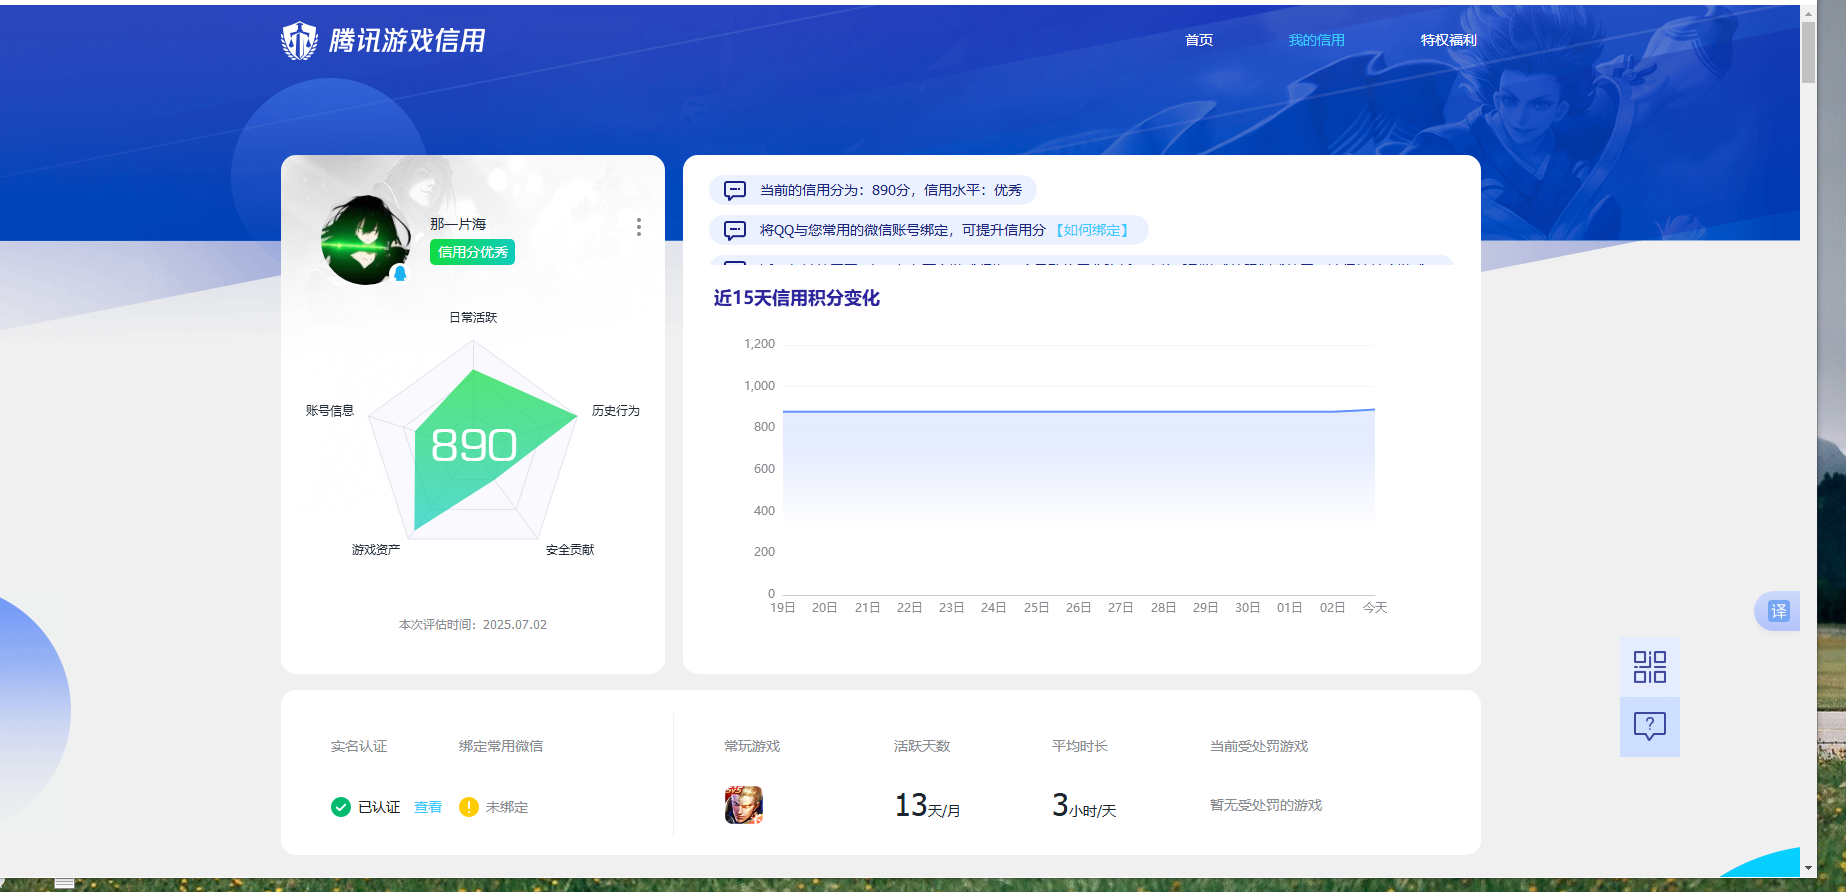Open the 译 translate floating button
Viewport: 1846px width, 892px height.
1778,611
